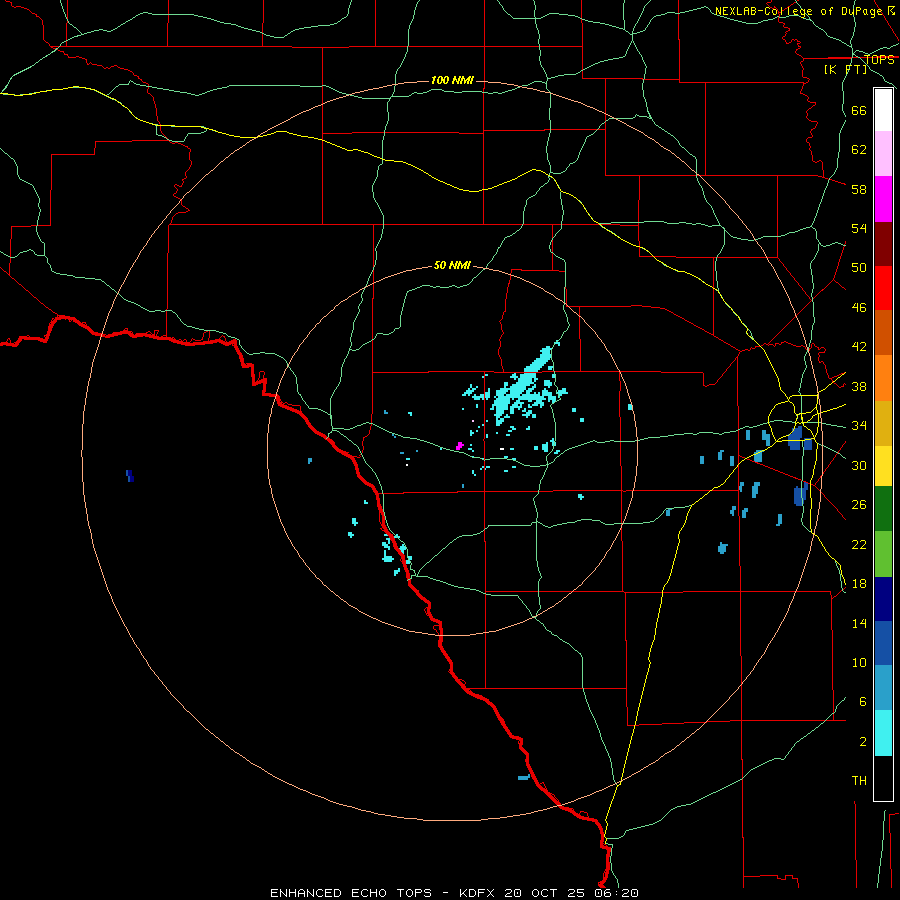Click the legend value "10"
The width and height of the screenshot is (900, 900).
pyautogui.click(x=859, y=663)
